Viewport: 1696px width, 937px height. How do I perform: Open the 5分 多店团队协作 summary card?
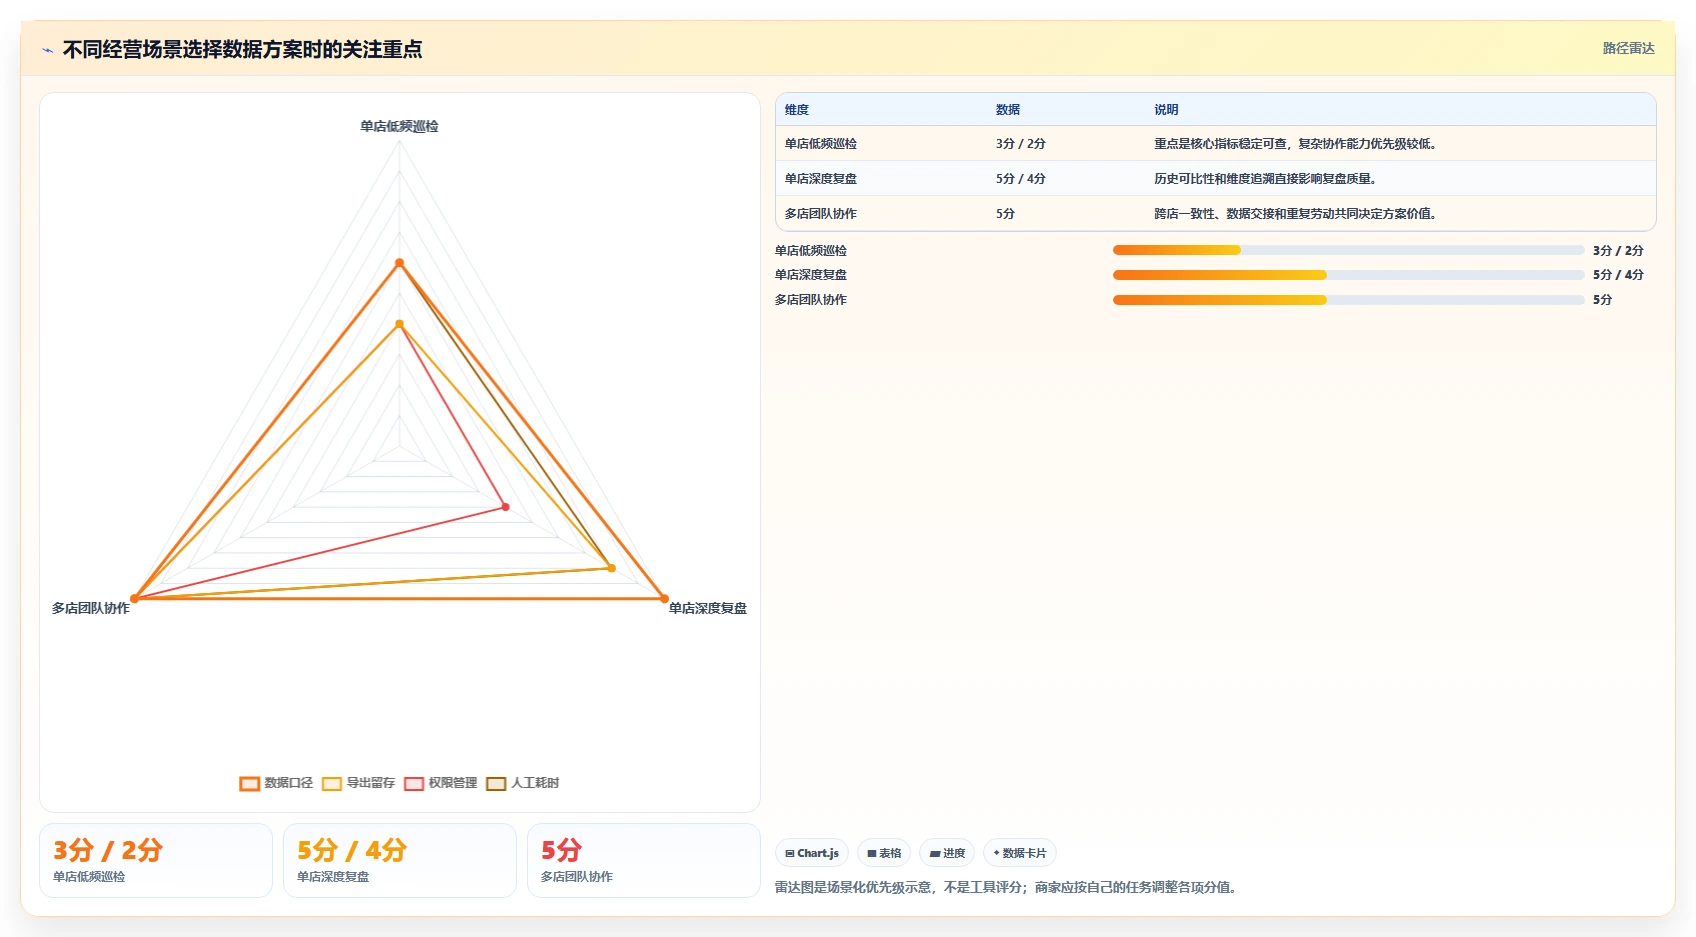pyautogui.click(x=644, y=861)
